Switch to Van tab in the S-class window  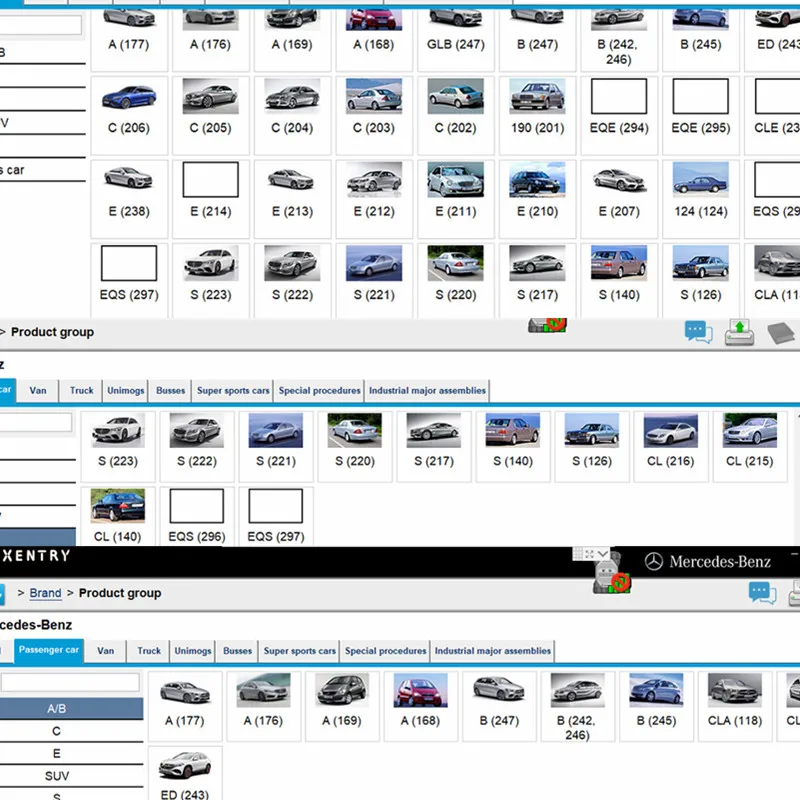tap(38, 391)
